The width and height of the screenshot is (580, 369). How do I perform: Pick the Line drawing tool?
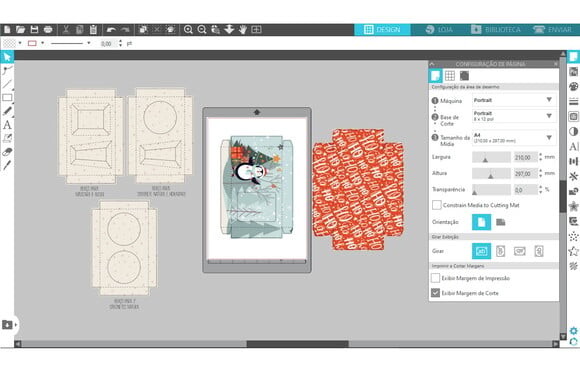7,84
